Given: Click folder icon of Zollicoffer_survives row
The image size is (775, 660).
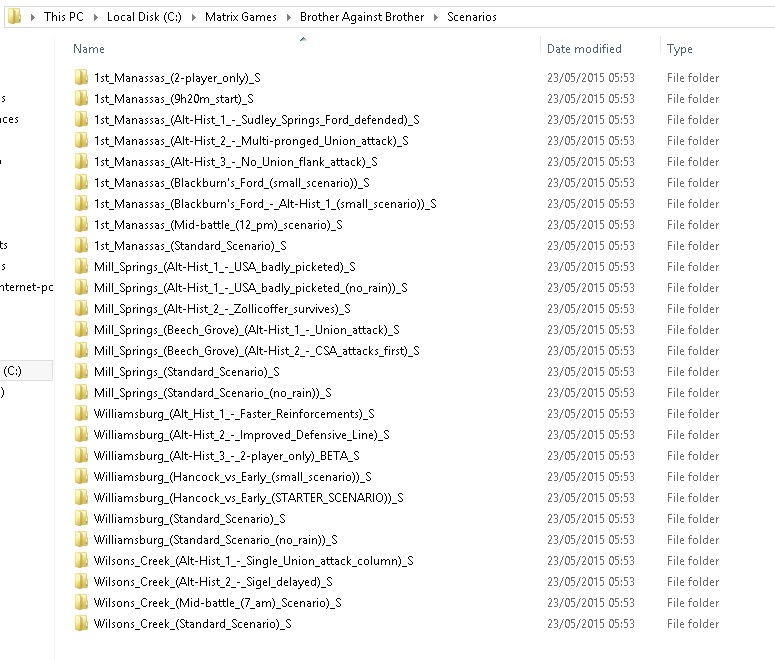Looking at the screenshot, I should pyautogui.click(x=82, y=309).
